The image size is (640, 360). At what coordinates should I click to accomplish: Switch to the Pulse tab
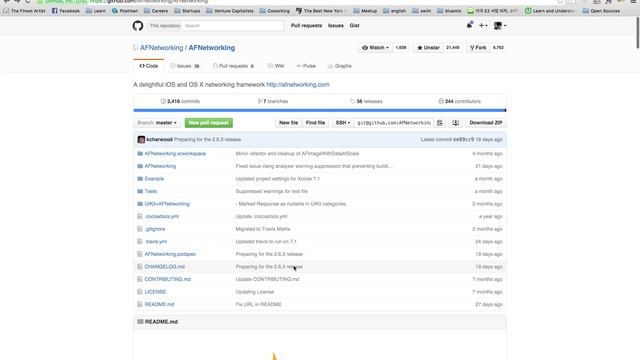306,66
